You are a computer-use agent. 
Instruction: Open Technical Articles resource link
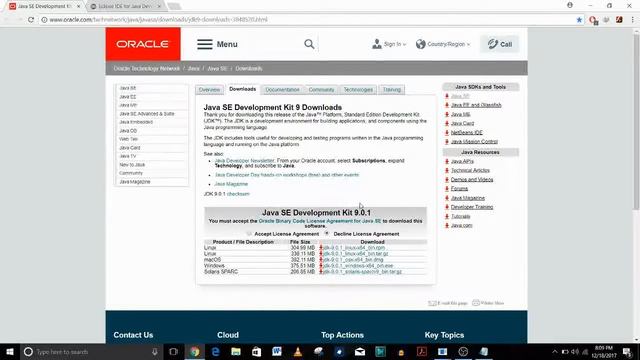coord(470,171)
